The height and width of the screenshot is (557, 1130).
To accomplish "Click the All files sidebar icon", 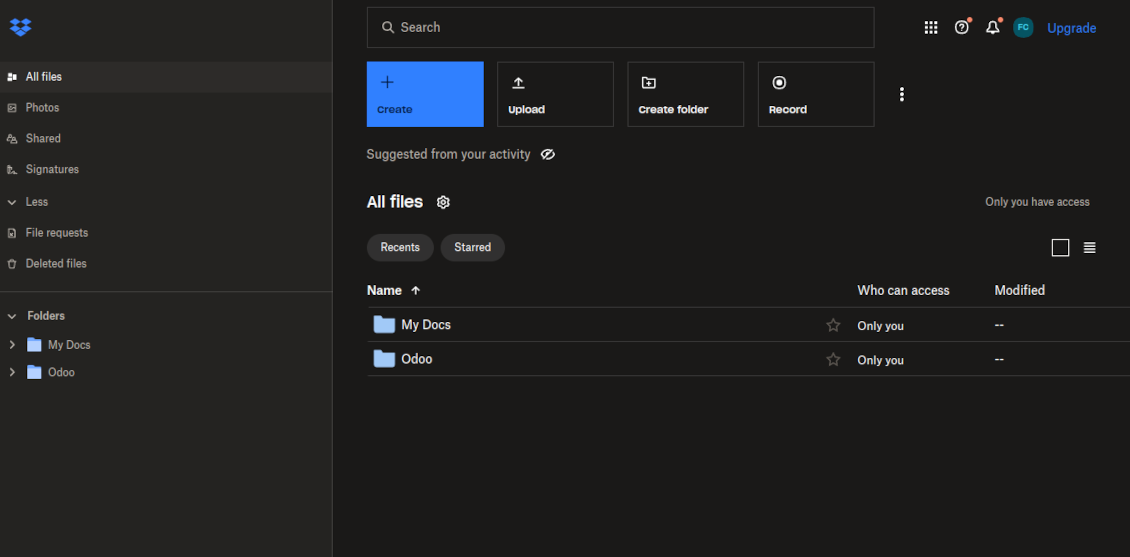I will point(12,76).
